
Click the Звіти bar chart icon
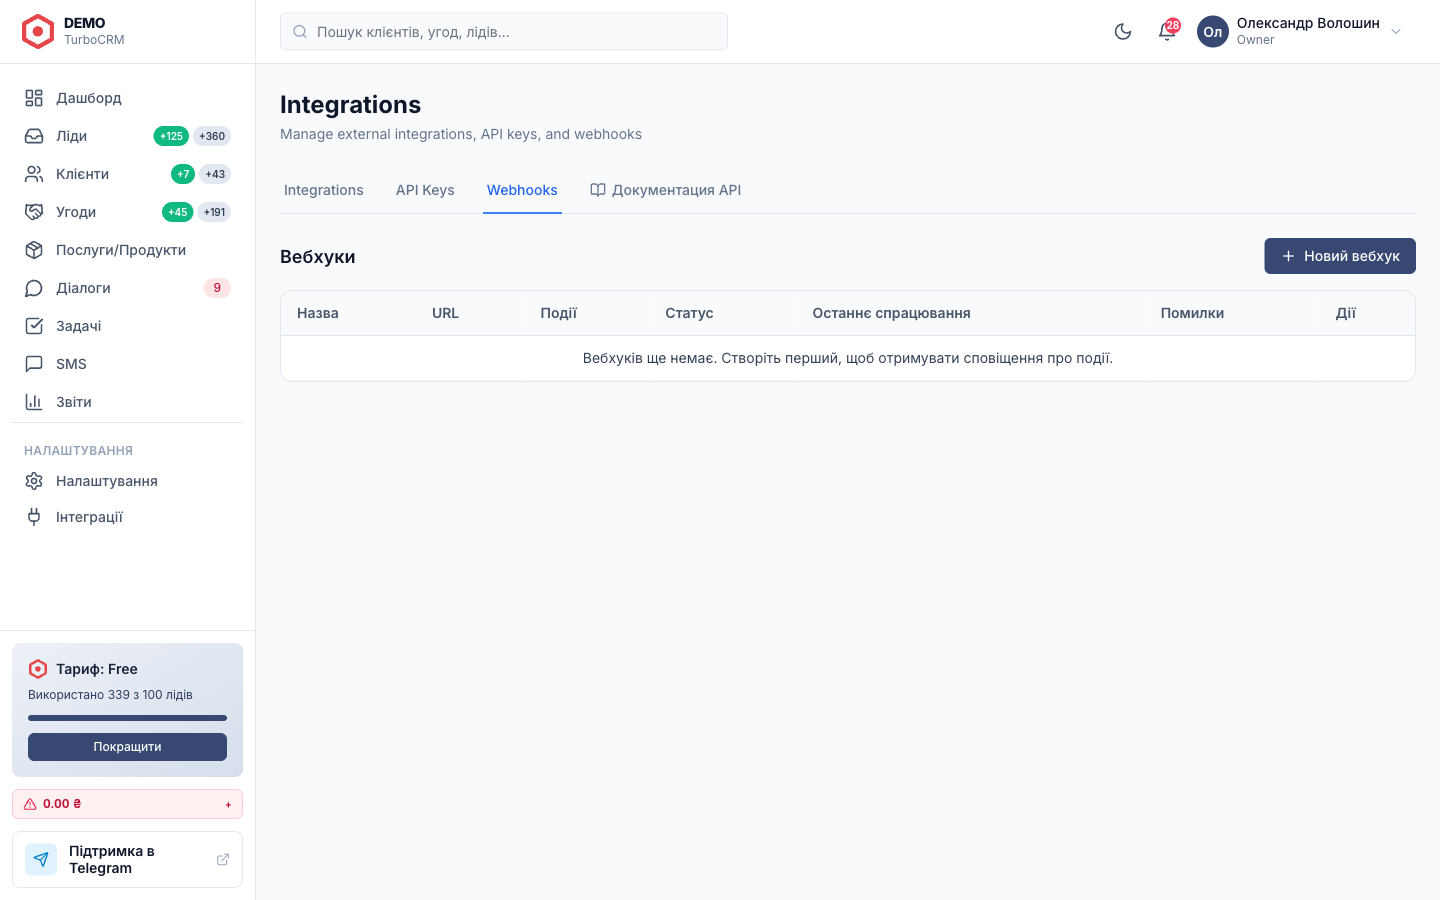click(34, 402)
